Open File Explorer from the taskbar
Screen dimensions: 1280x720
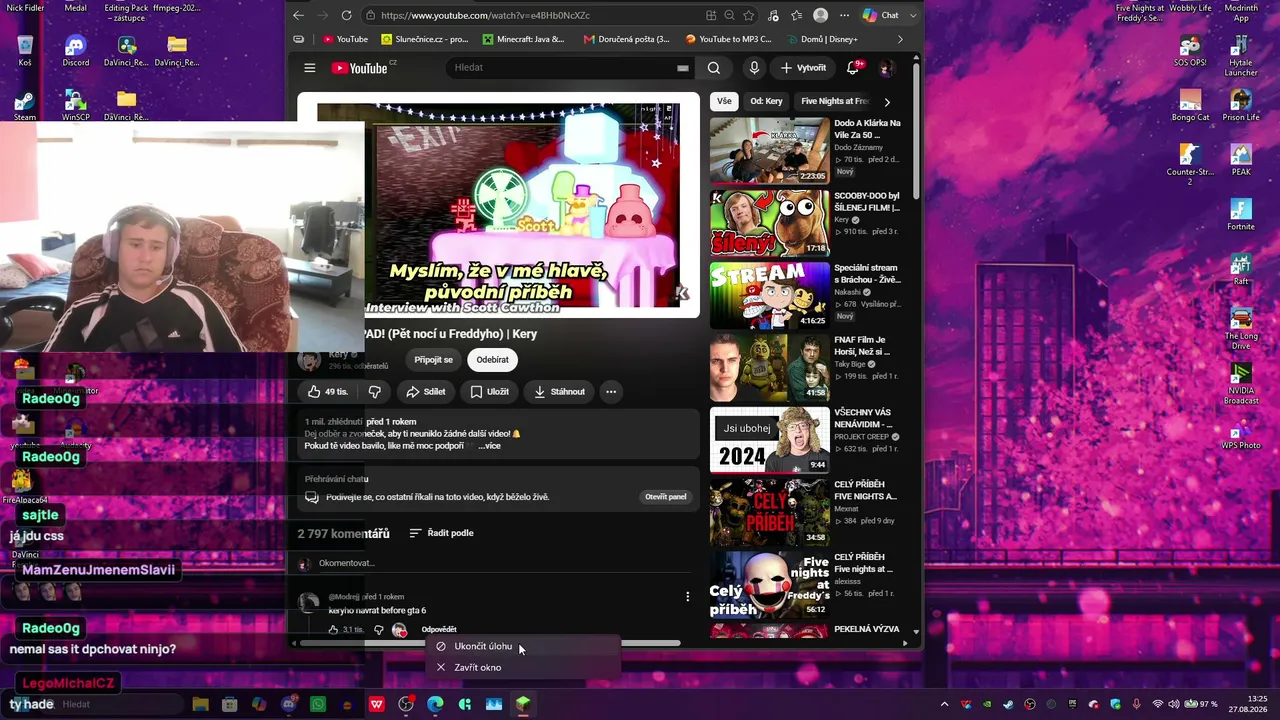200,704
